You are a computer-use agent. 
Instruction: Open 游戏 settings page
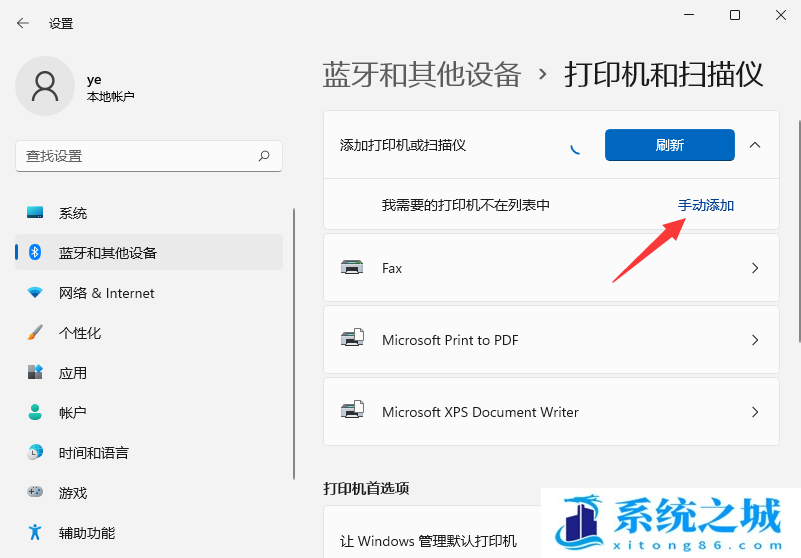72,493
